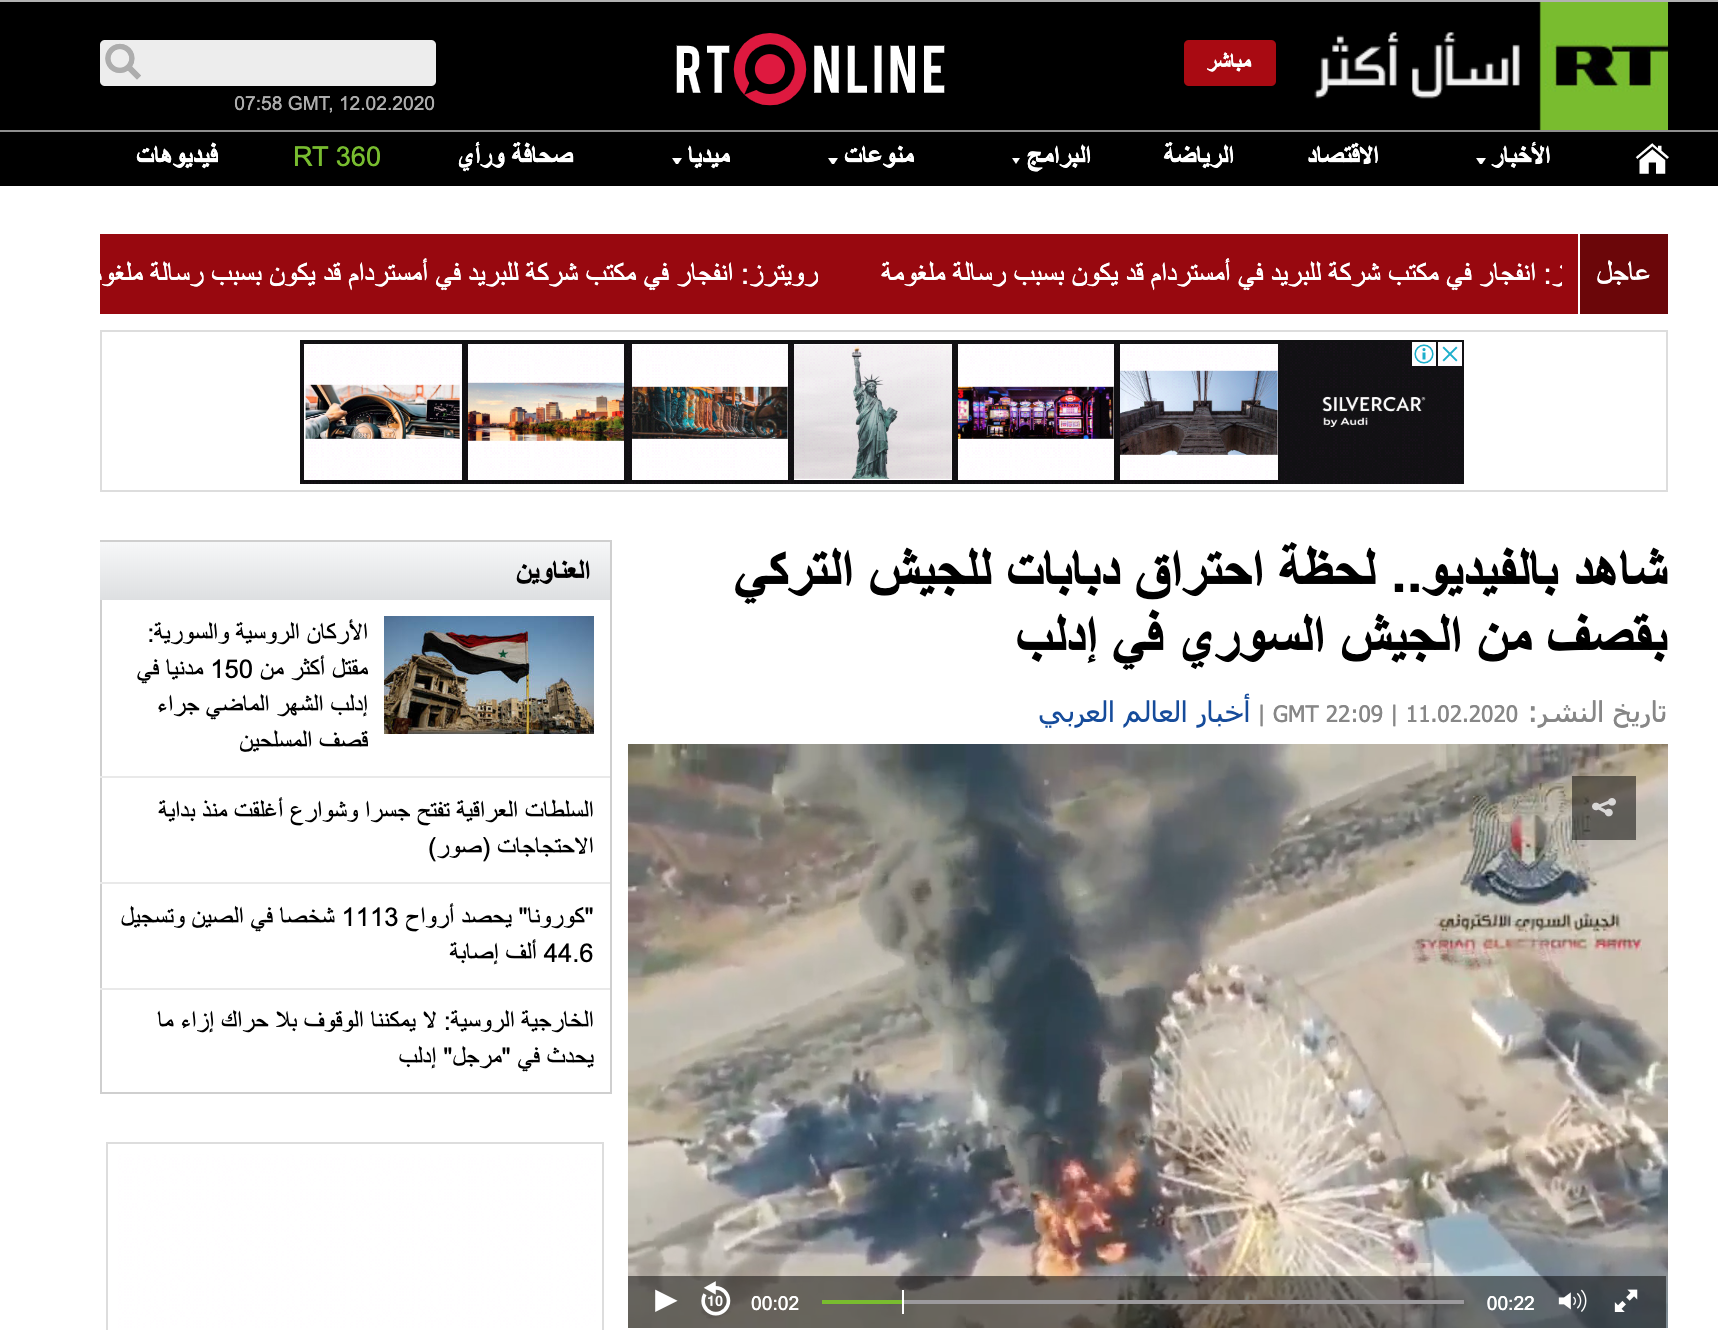Image resolution: width=1718 pixels, height=1330 pixels.
Task: Click the home icon in navigation bar
Action: [1651, 158]
